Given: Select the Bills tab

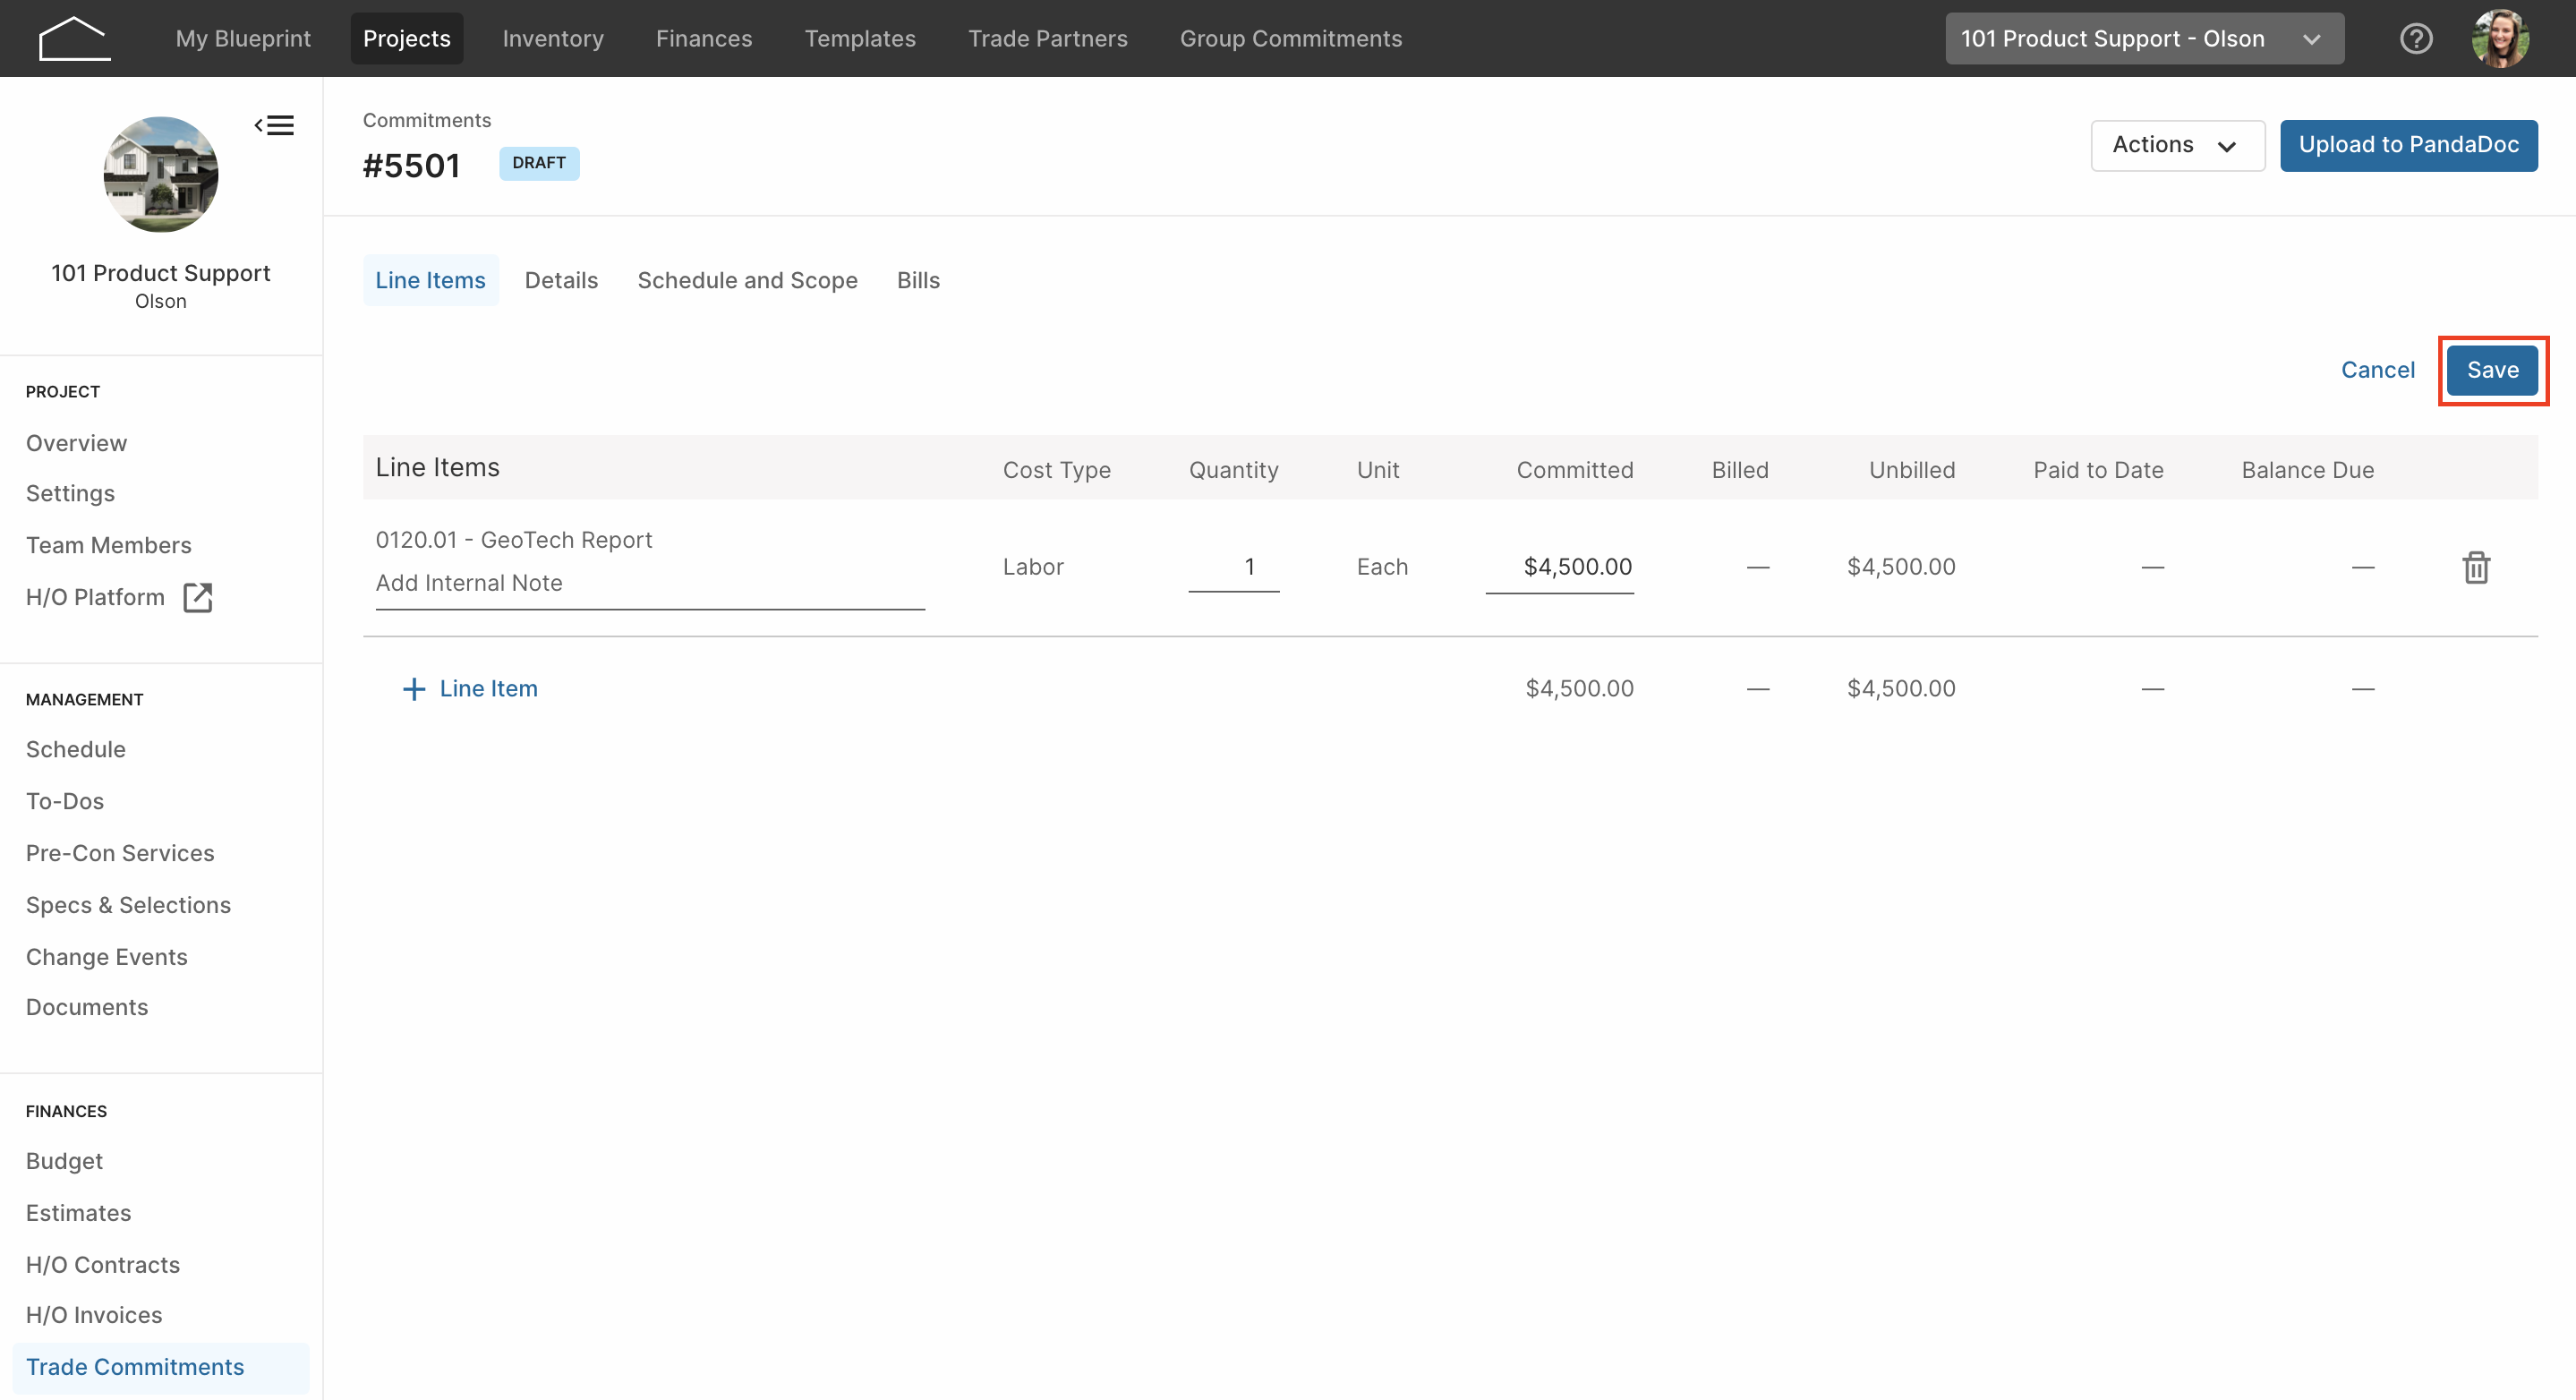Looking at the screenshot, I should (918, 280).
